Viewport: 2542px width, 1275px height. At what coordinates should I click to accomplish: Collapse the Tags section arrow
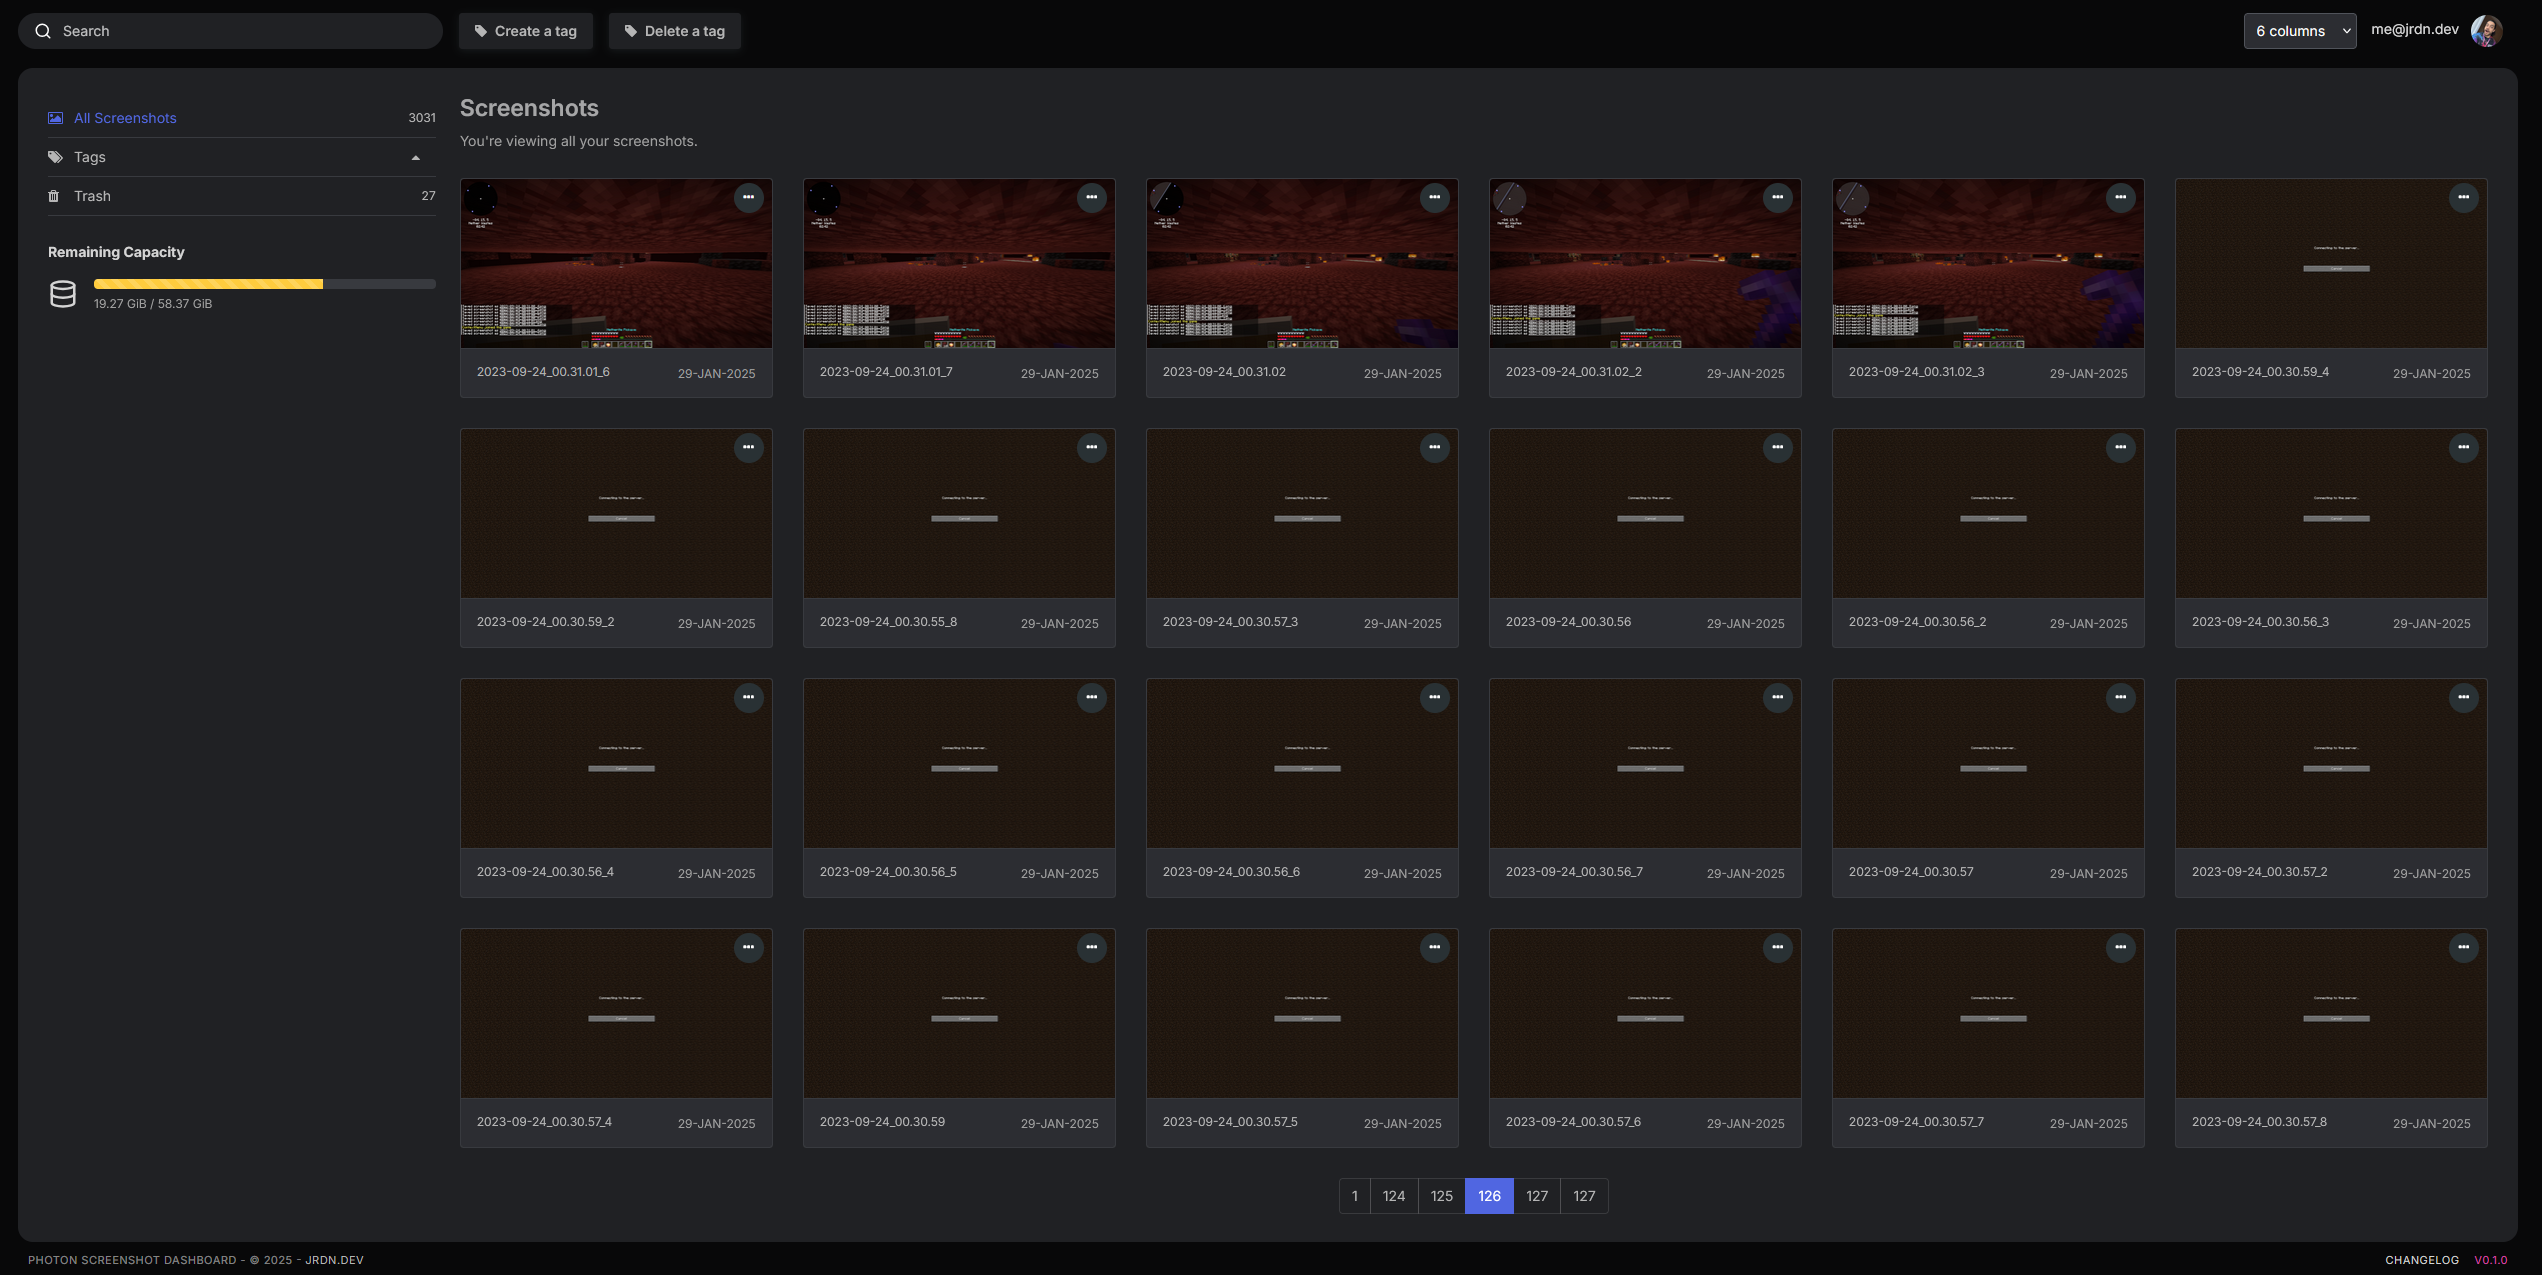tap(416, 158)
